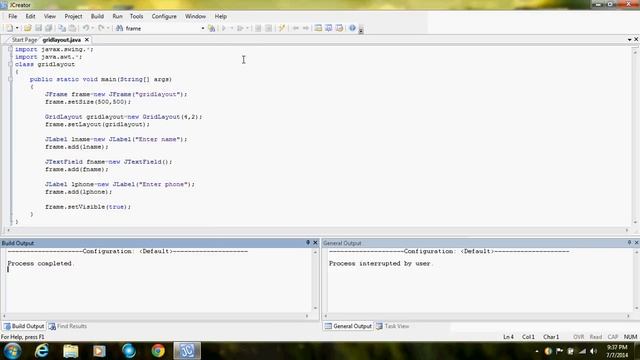This screenshot has height=360, width=640.
Task: Click the editor horizontal scrollbar right arrow
Action: (x=627, y=230)
